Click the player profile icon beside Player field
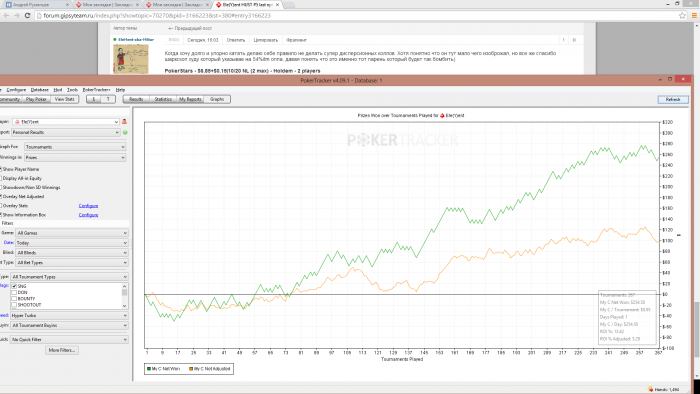This screenshot has width=700, height=394. (x=124, y=121)
